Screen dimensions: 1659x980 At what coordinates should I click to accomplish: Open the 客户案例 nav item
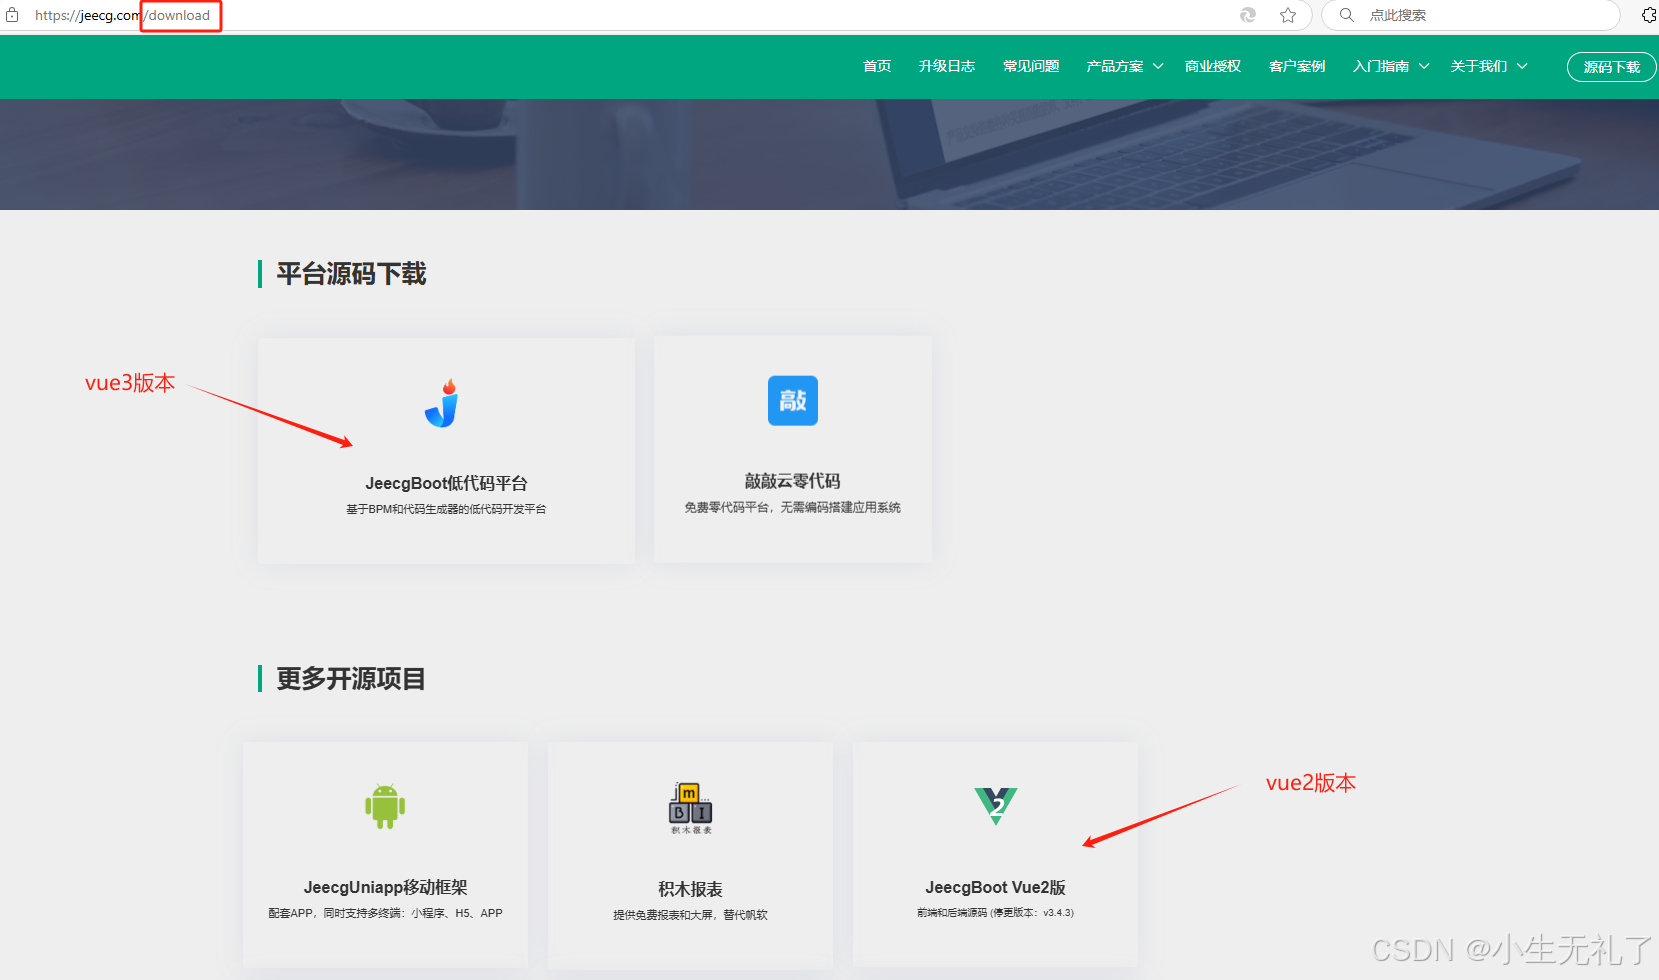pyautogui.click(x=1297, y=66)
